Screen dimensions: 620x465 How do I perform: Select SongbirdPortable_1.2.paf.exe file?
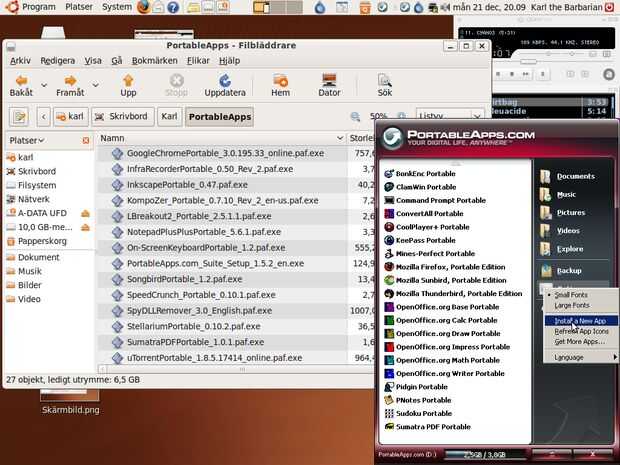[184, 279]
